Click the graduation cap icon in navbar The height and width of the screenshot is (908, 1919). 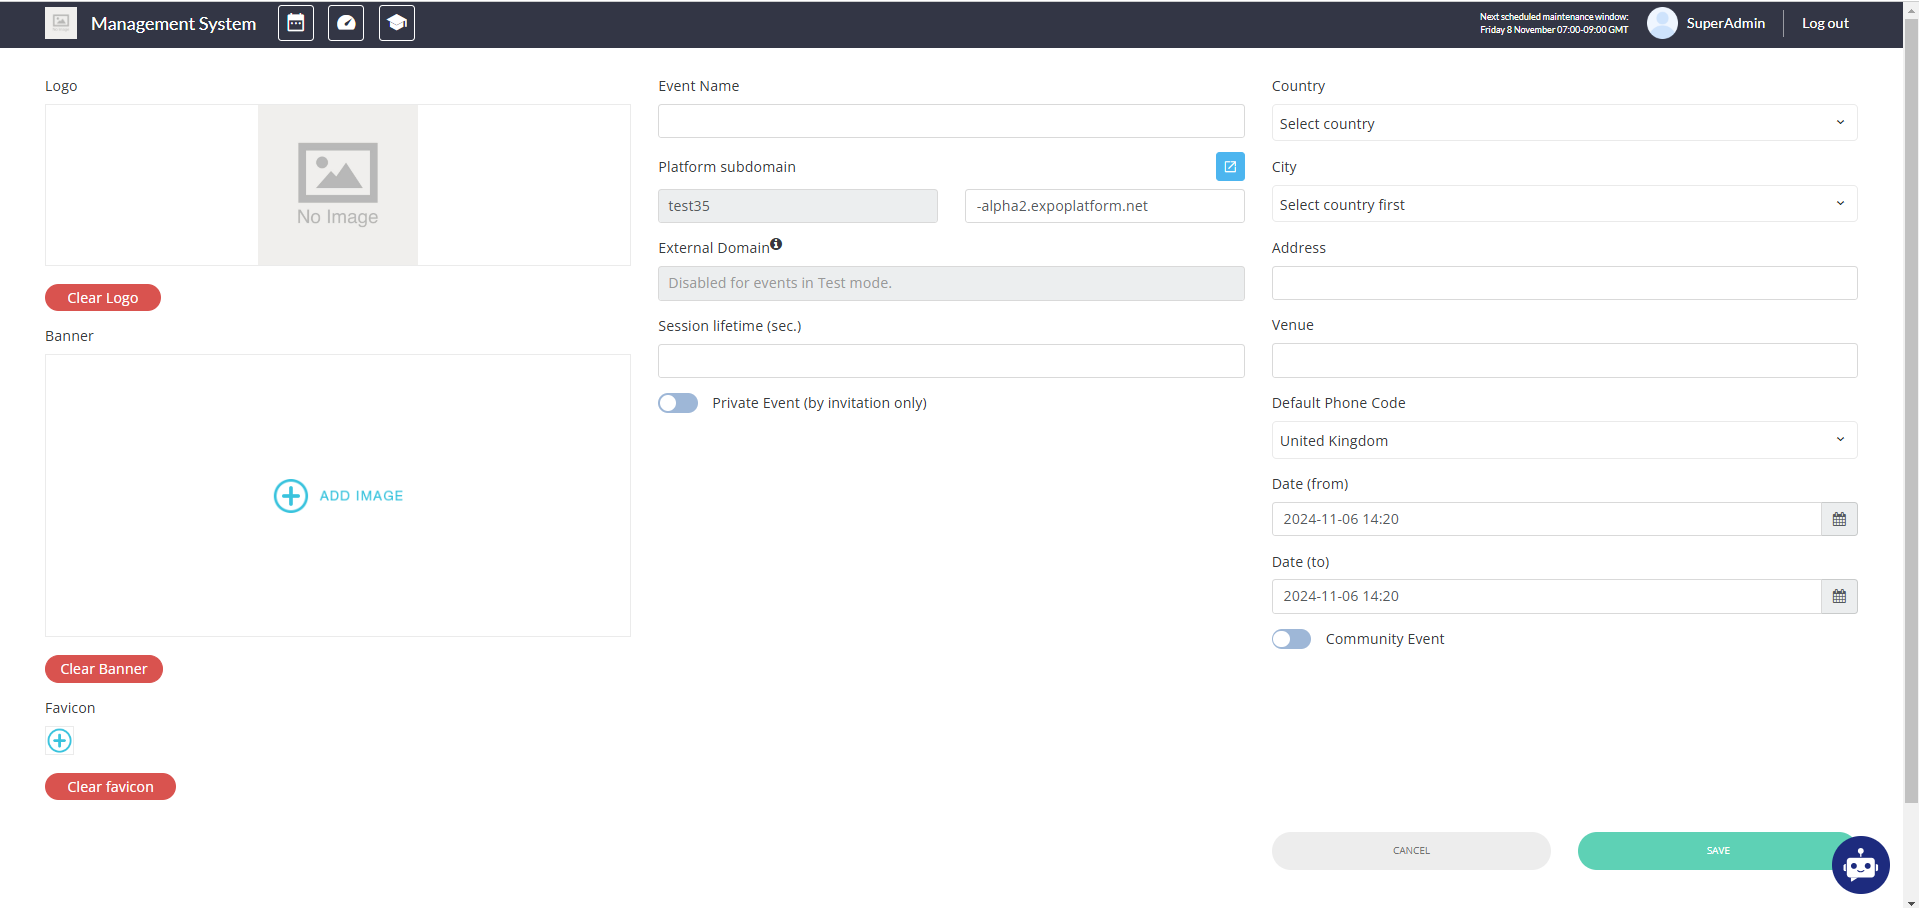click(397, 23)
